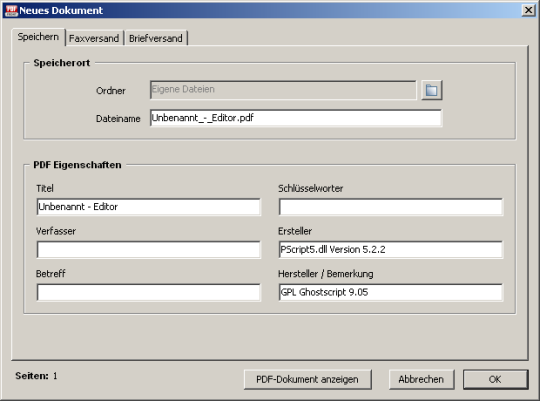The height and width of the screenshot is (401, 540).
Task: Focus the empty Schlüsselwörter field
Action: 391,207
